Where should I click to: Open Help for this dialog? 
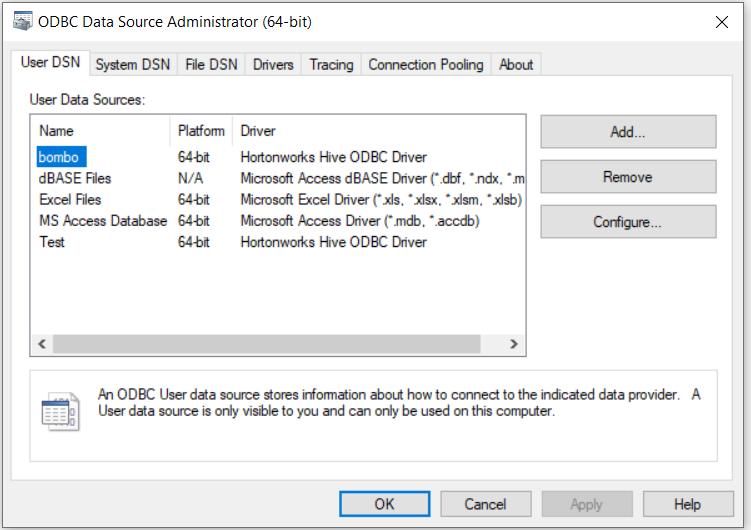pos(687,504)
